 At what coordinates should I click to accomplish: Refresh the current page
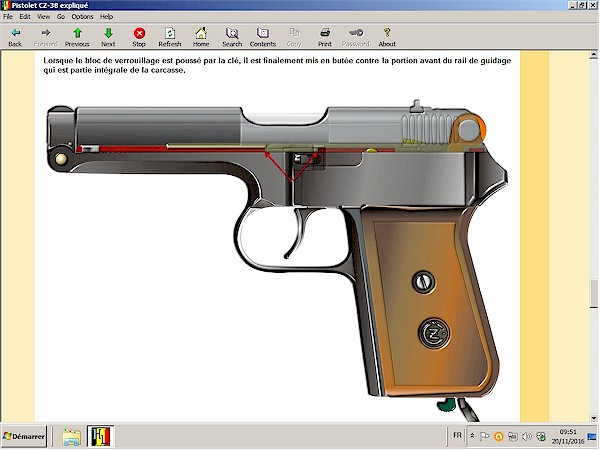point(170,38)
